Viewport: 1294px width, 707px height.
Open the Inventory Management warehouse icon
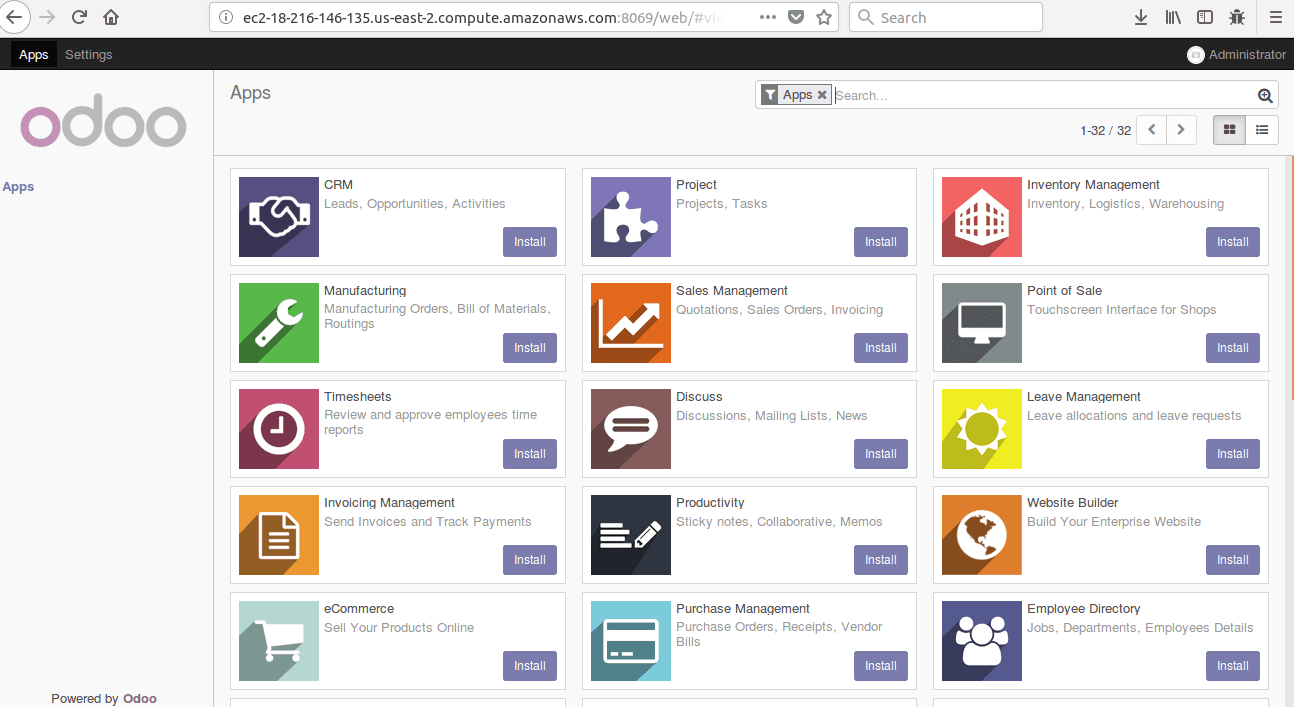[x=982, y=217]
